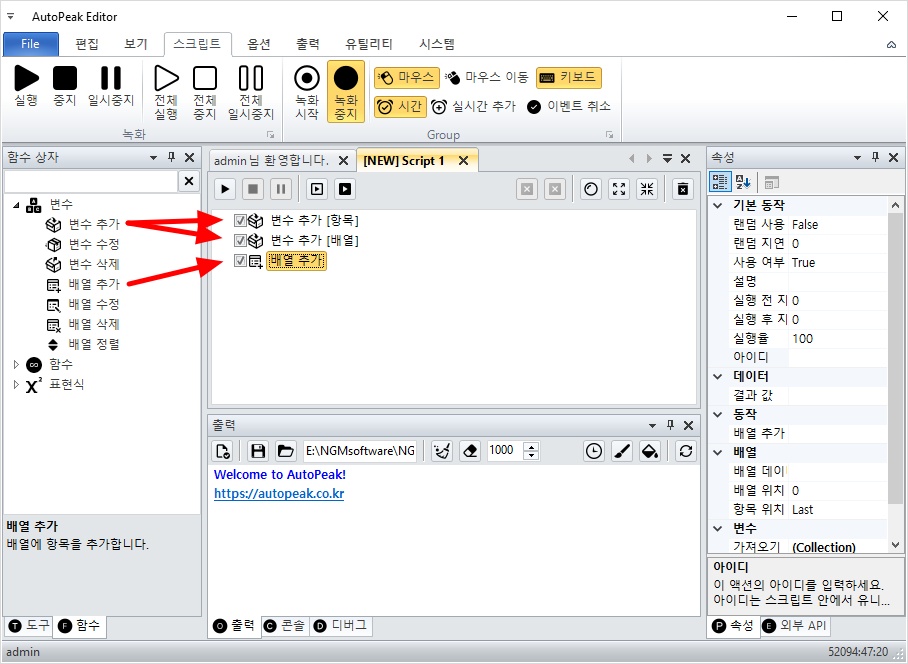Expand the 표현식 tree node
This screenshot has height=664, width=908.
(x=16, y=384)
